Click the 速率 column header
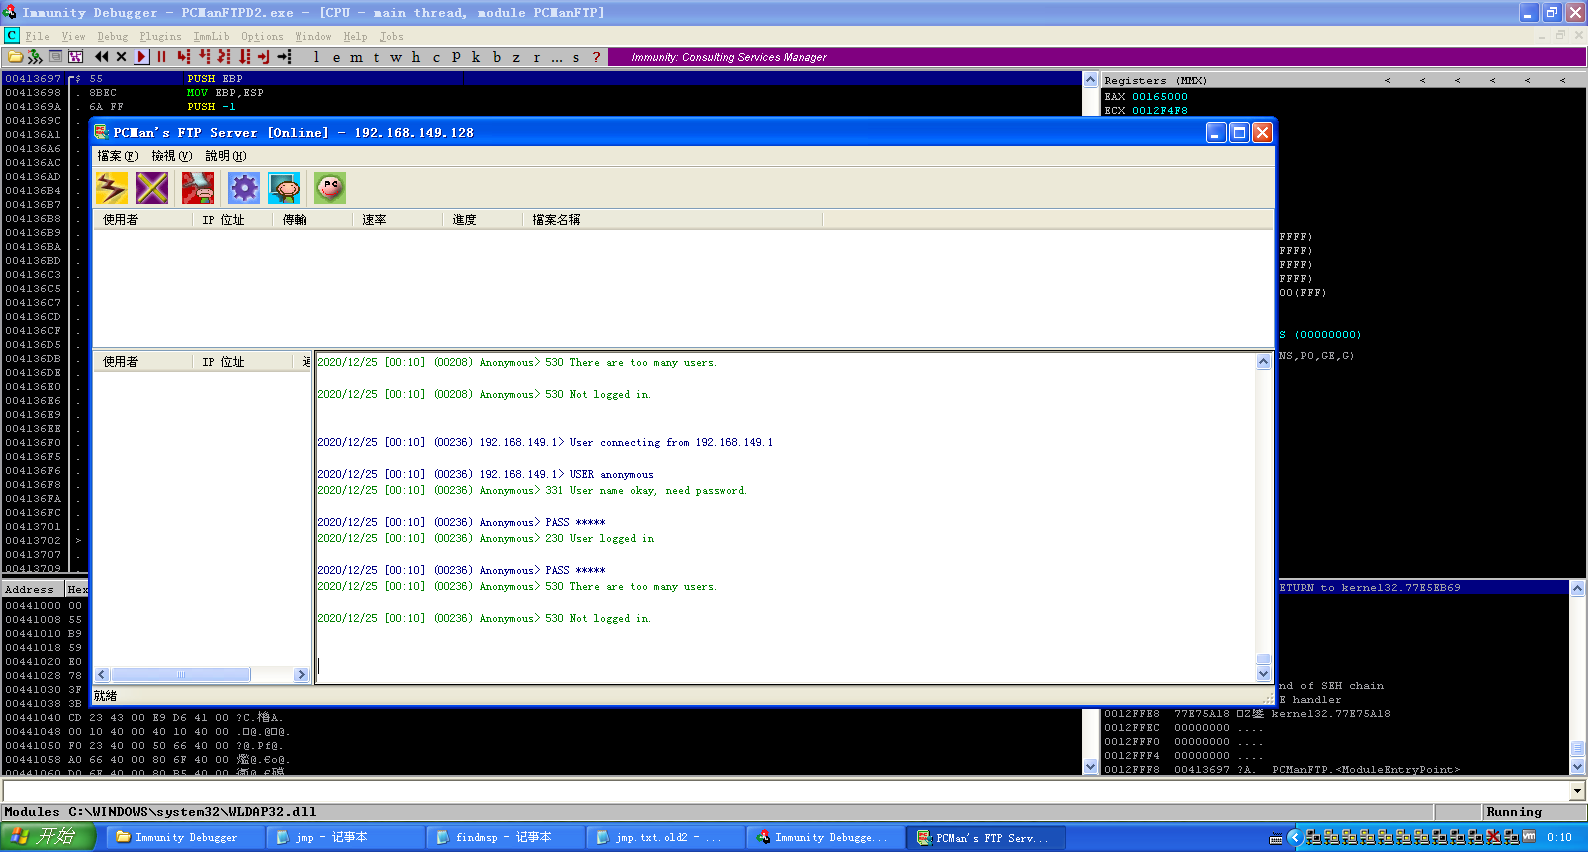This screenshot has width=1588, height=852. (398, 219)
